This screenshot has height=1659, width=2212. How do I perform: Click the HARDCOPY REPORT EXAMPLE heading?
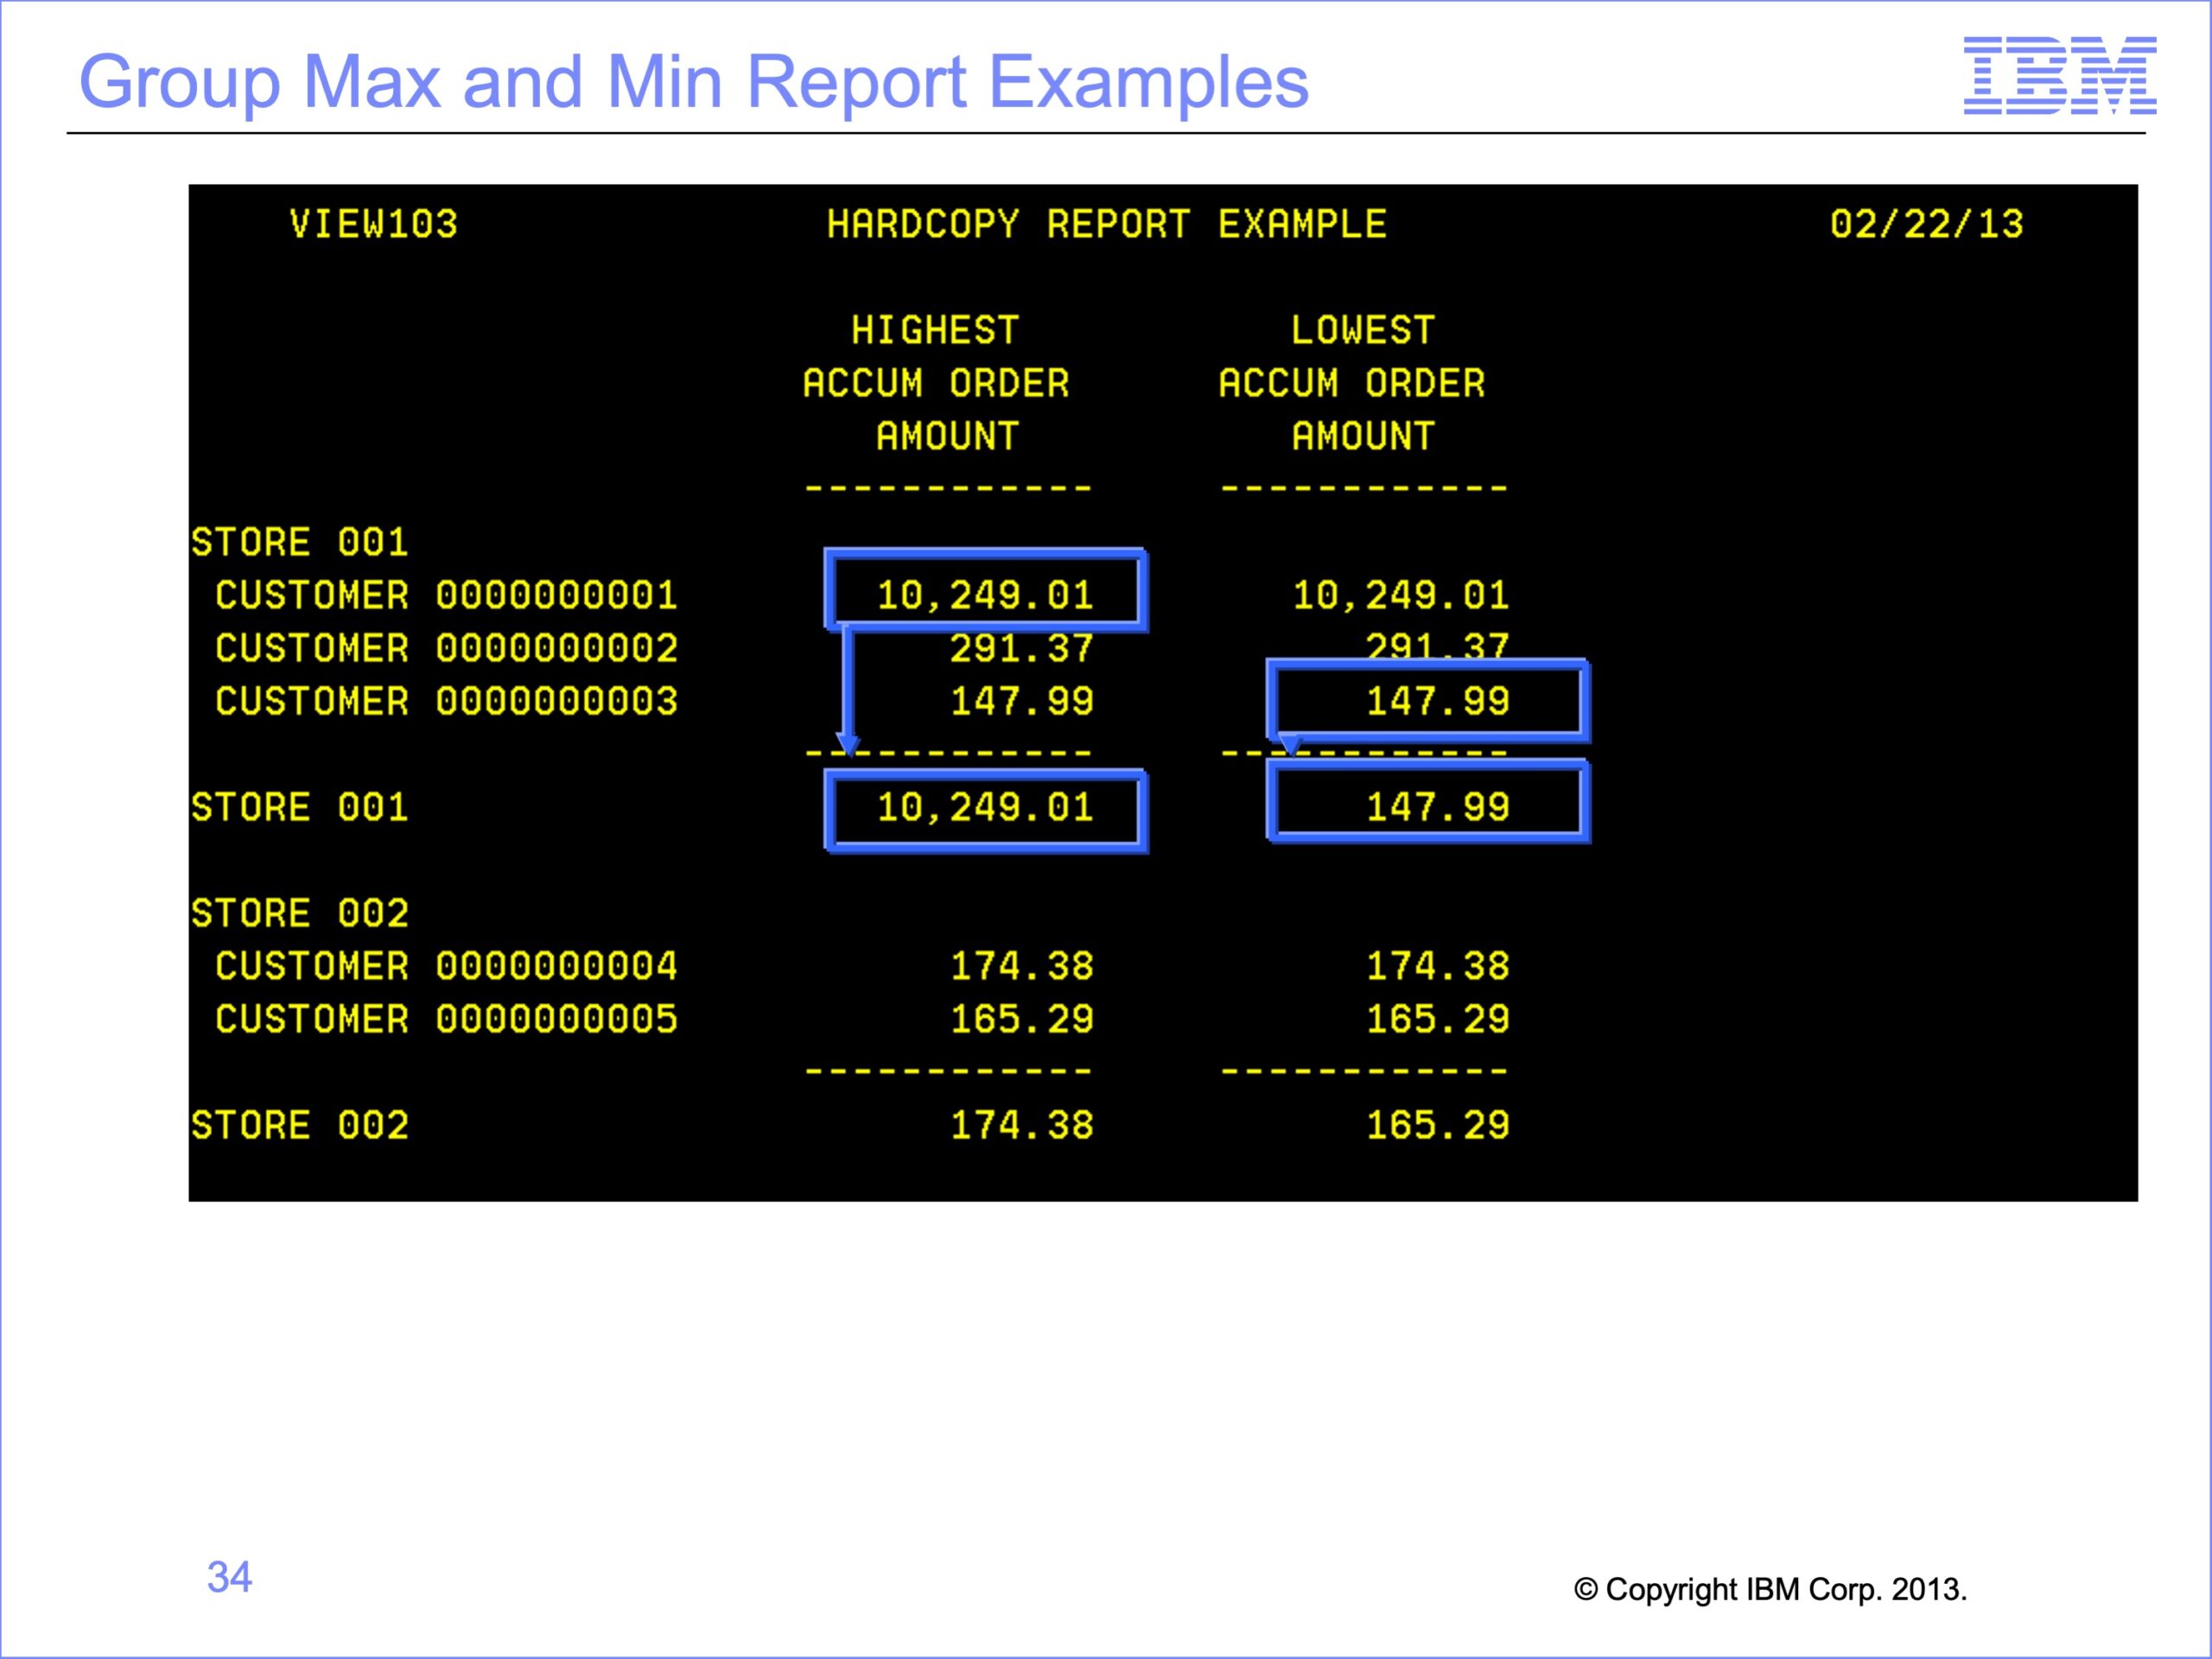point(1107,224)
